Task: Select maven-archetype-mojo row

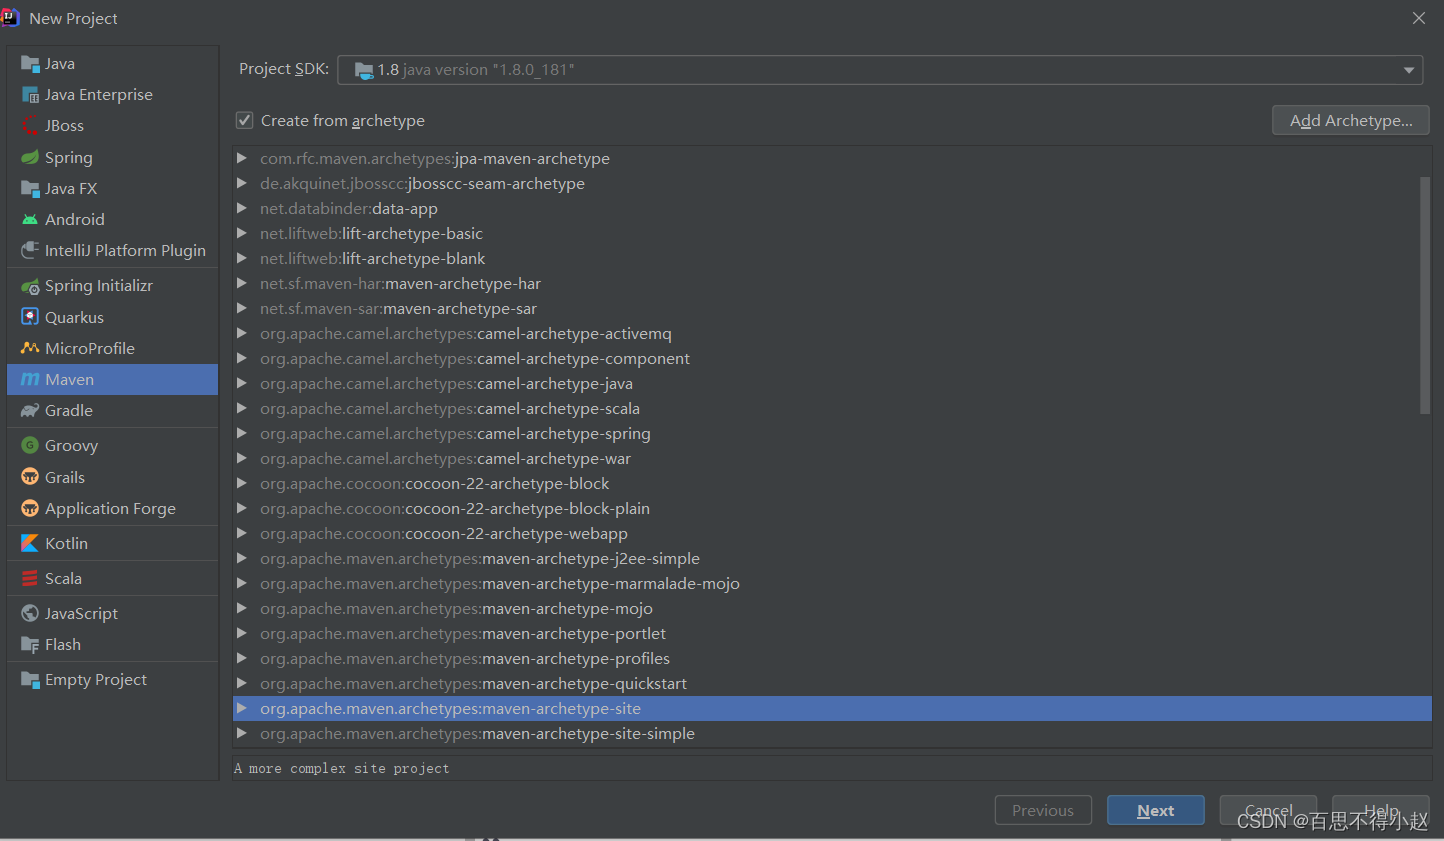Action: 832,608
